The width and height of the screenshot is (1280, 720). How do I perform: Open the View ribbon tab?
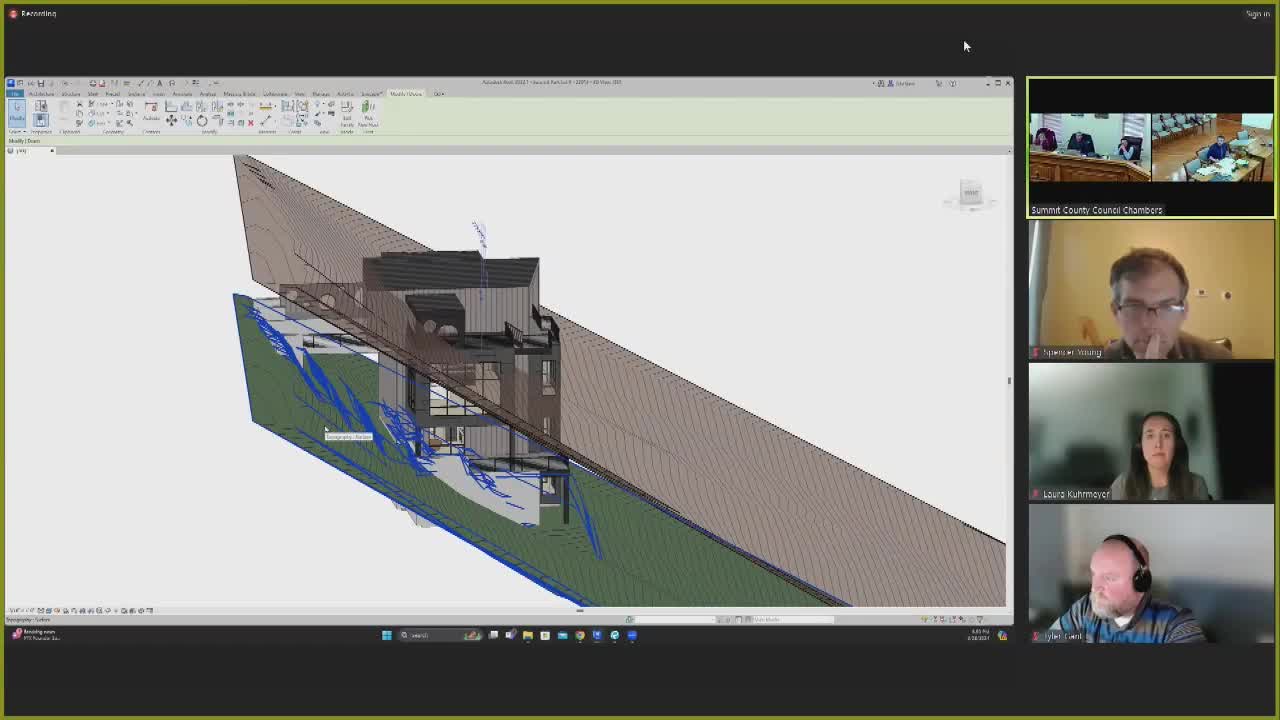click(x=299, y=94)
